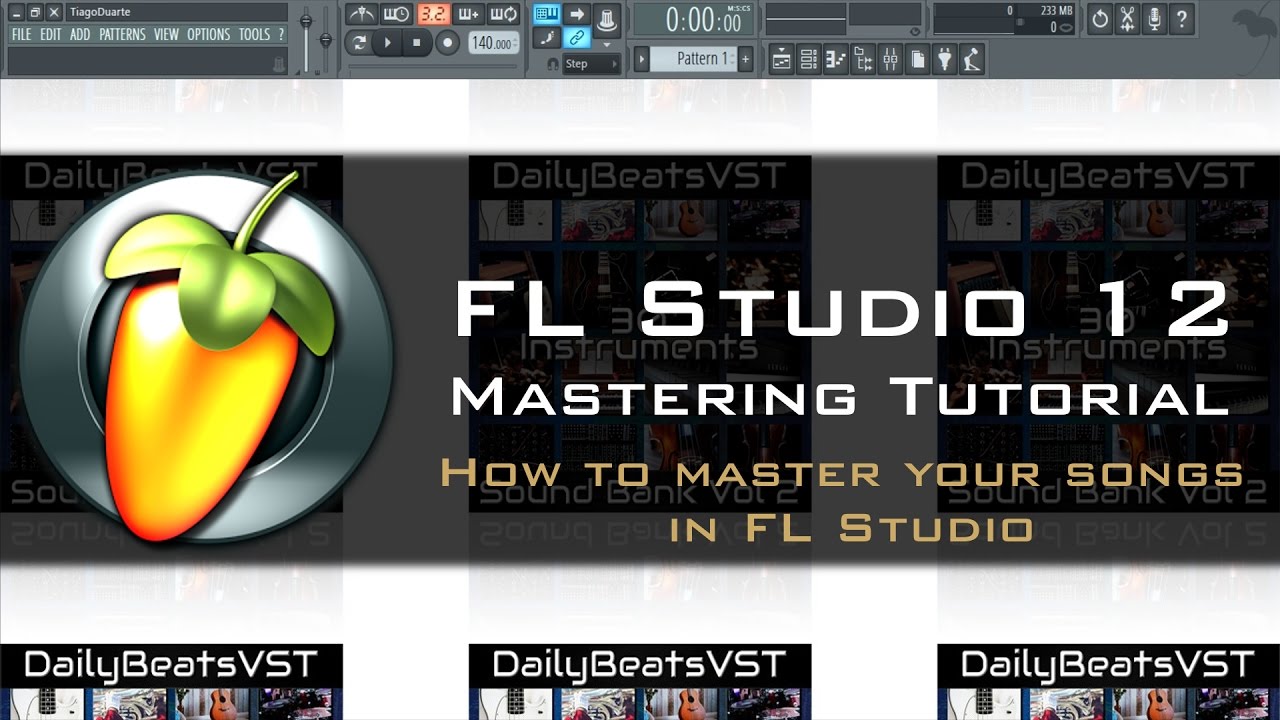Viewport: 1280px width, 720px height.
Task: Toggle loop recording
Action: coord(503,14)
